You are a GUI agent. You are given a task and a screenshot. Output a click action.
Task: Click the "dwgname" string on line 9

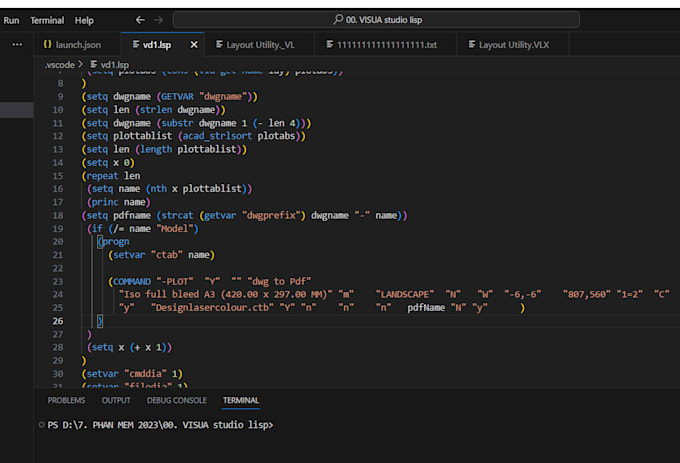click(x=223, y=96)
